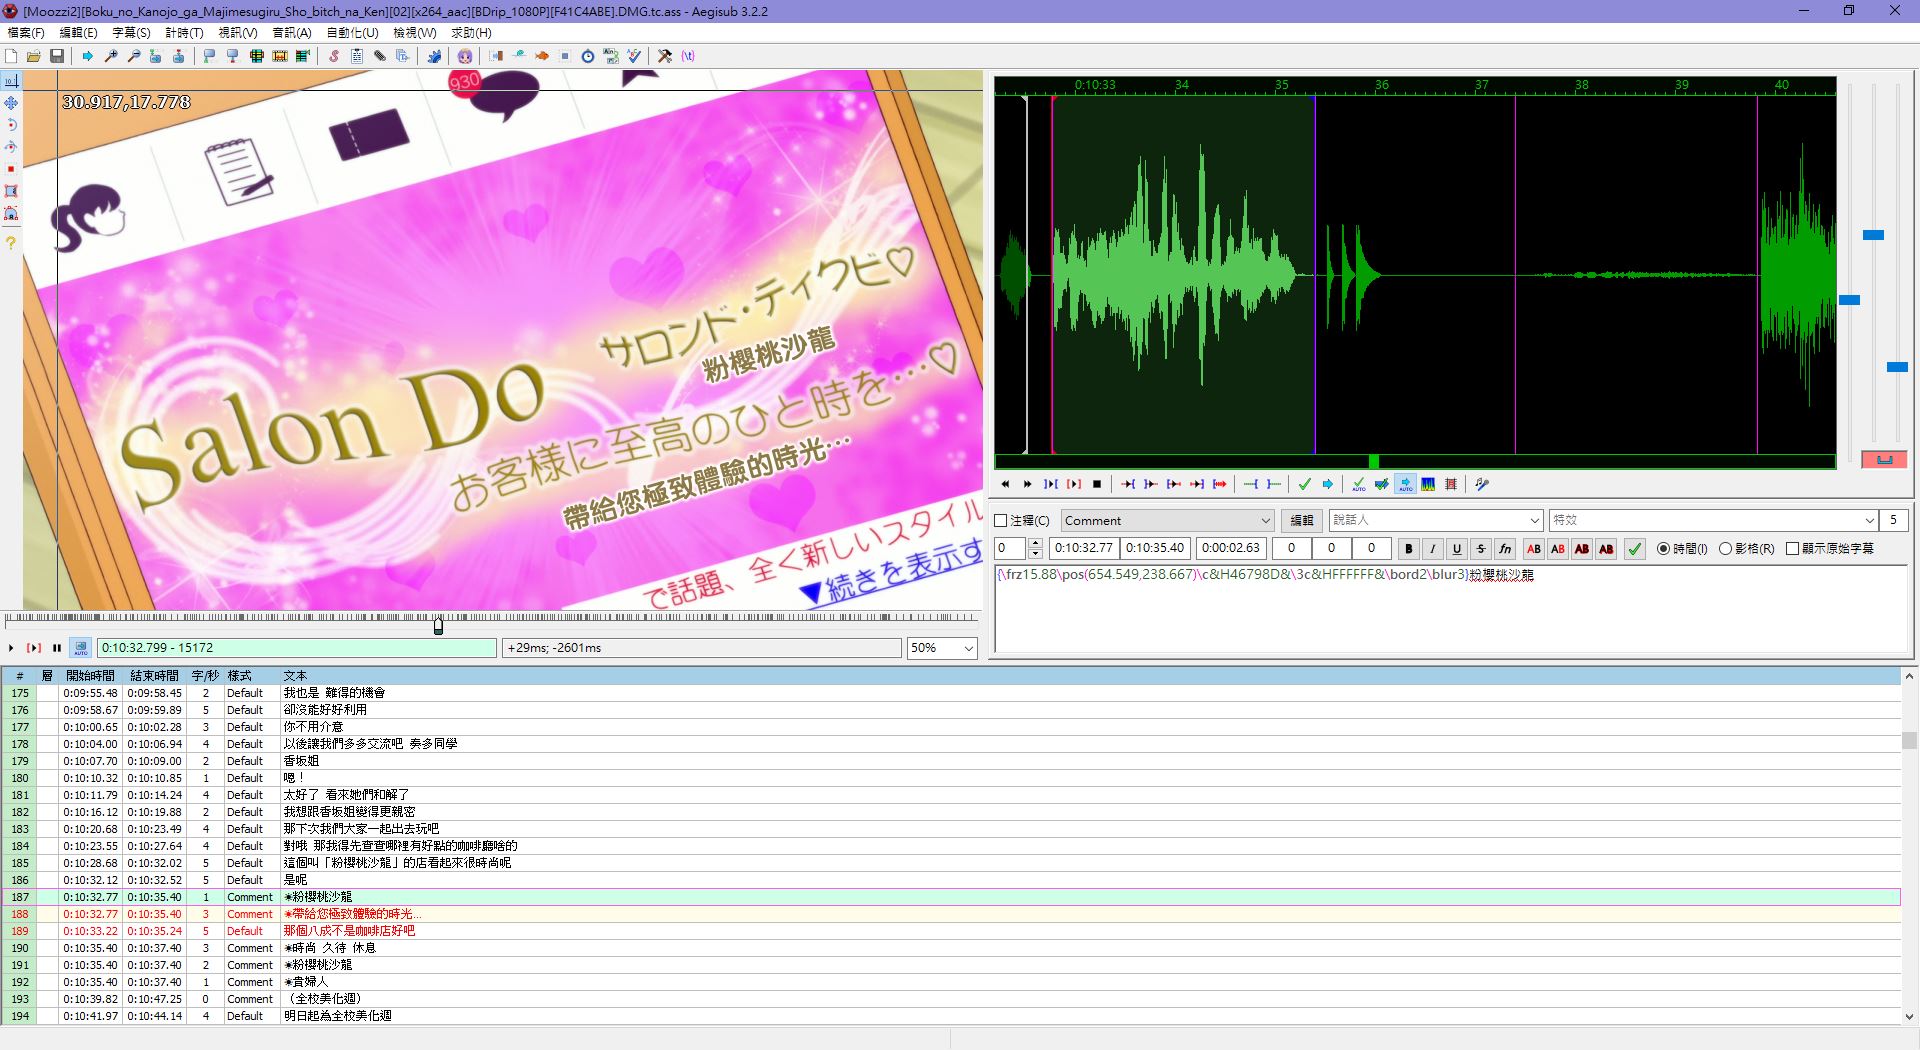Open visual typesetting help question mark
This screenshot has height=1050, width=1920.
(11, 242)
